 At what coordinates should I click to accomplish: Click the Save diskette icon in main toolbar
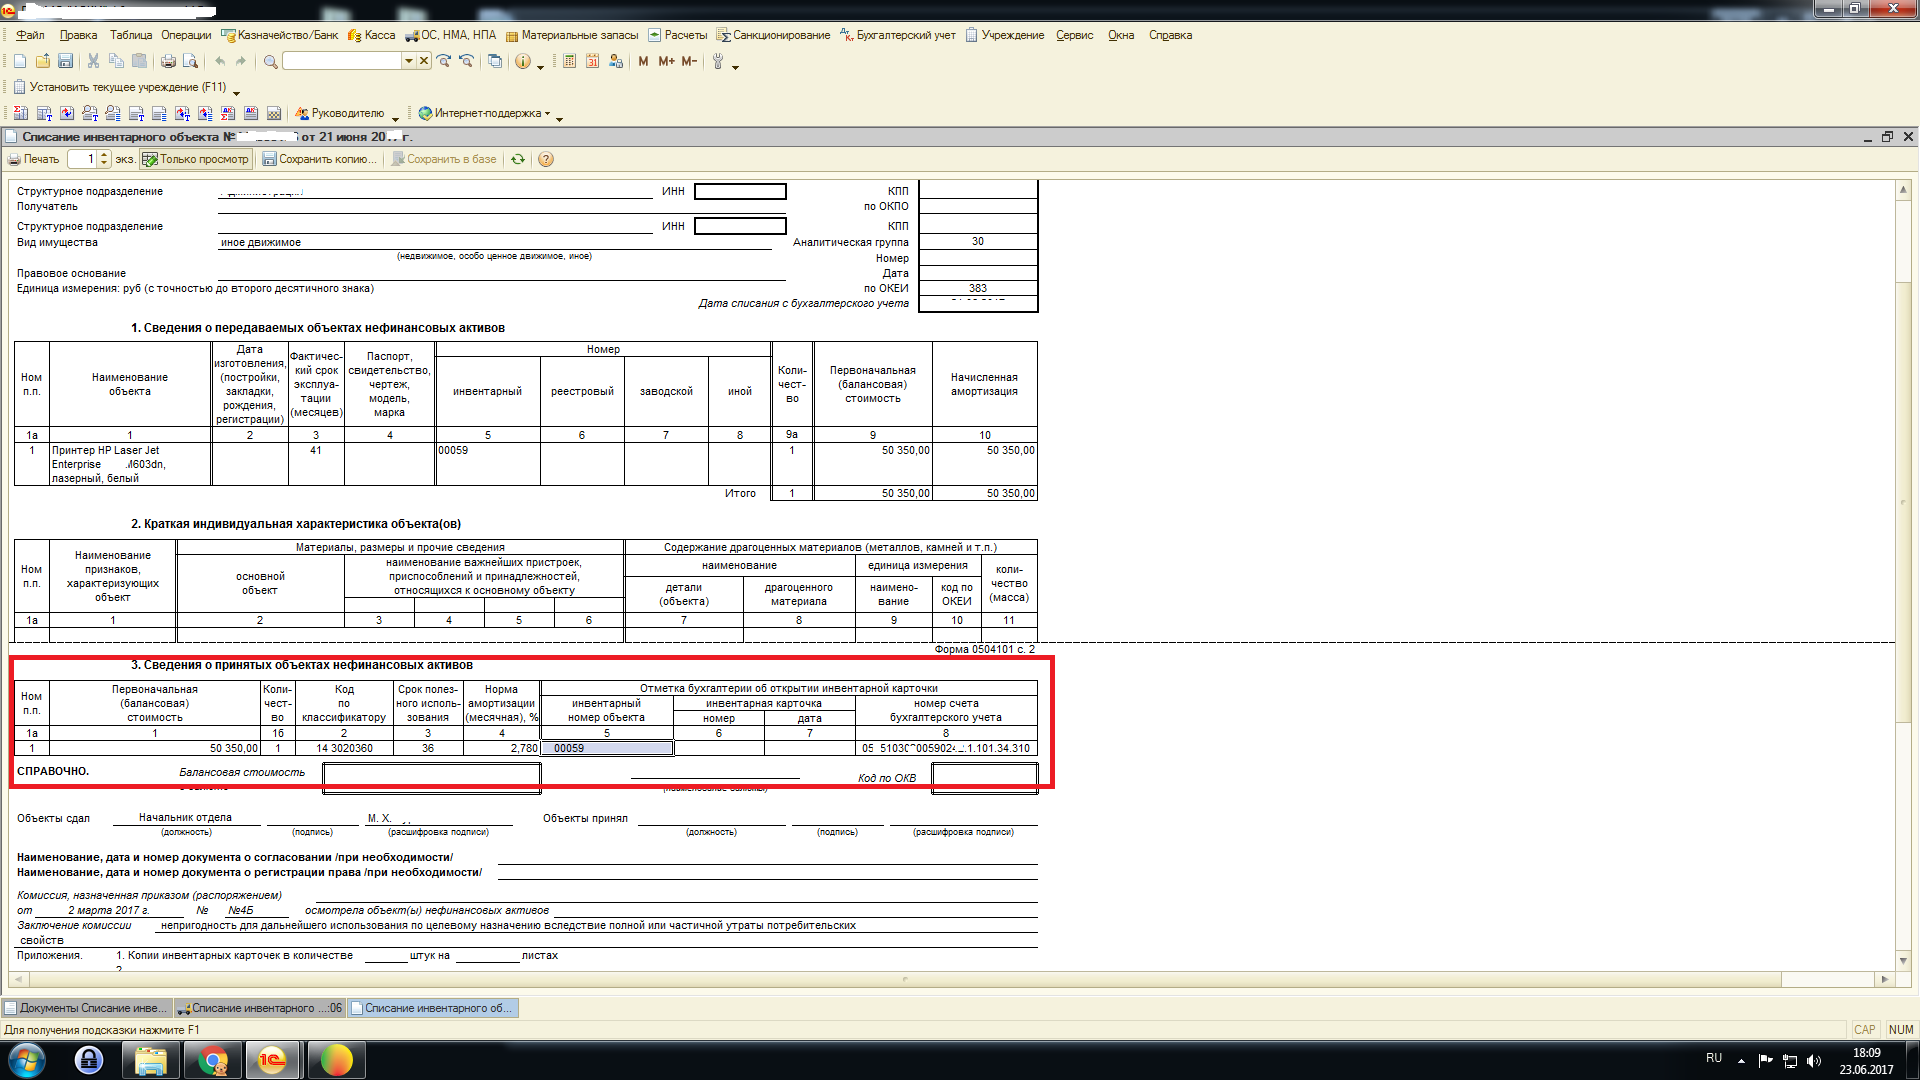tap(65, 62)
